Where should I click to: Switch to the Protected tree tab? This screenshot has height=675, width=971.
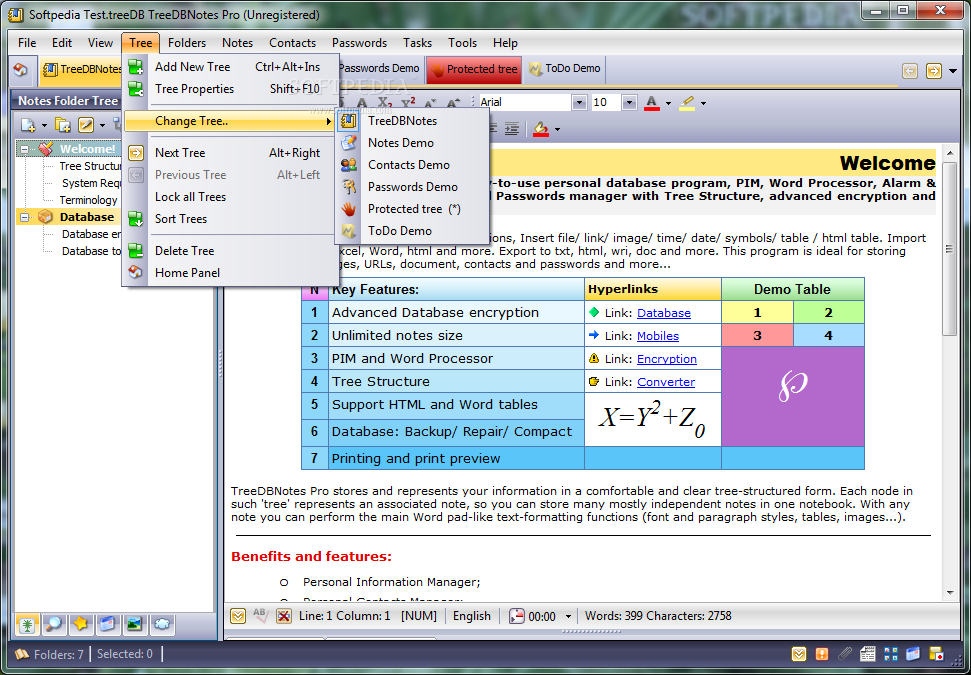[x=474, y=69]
